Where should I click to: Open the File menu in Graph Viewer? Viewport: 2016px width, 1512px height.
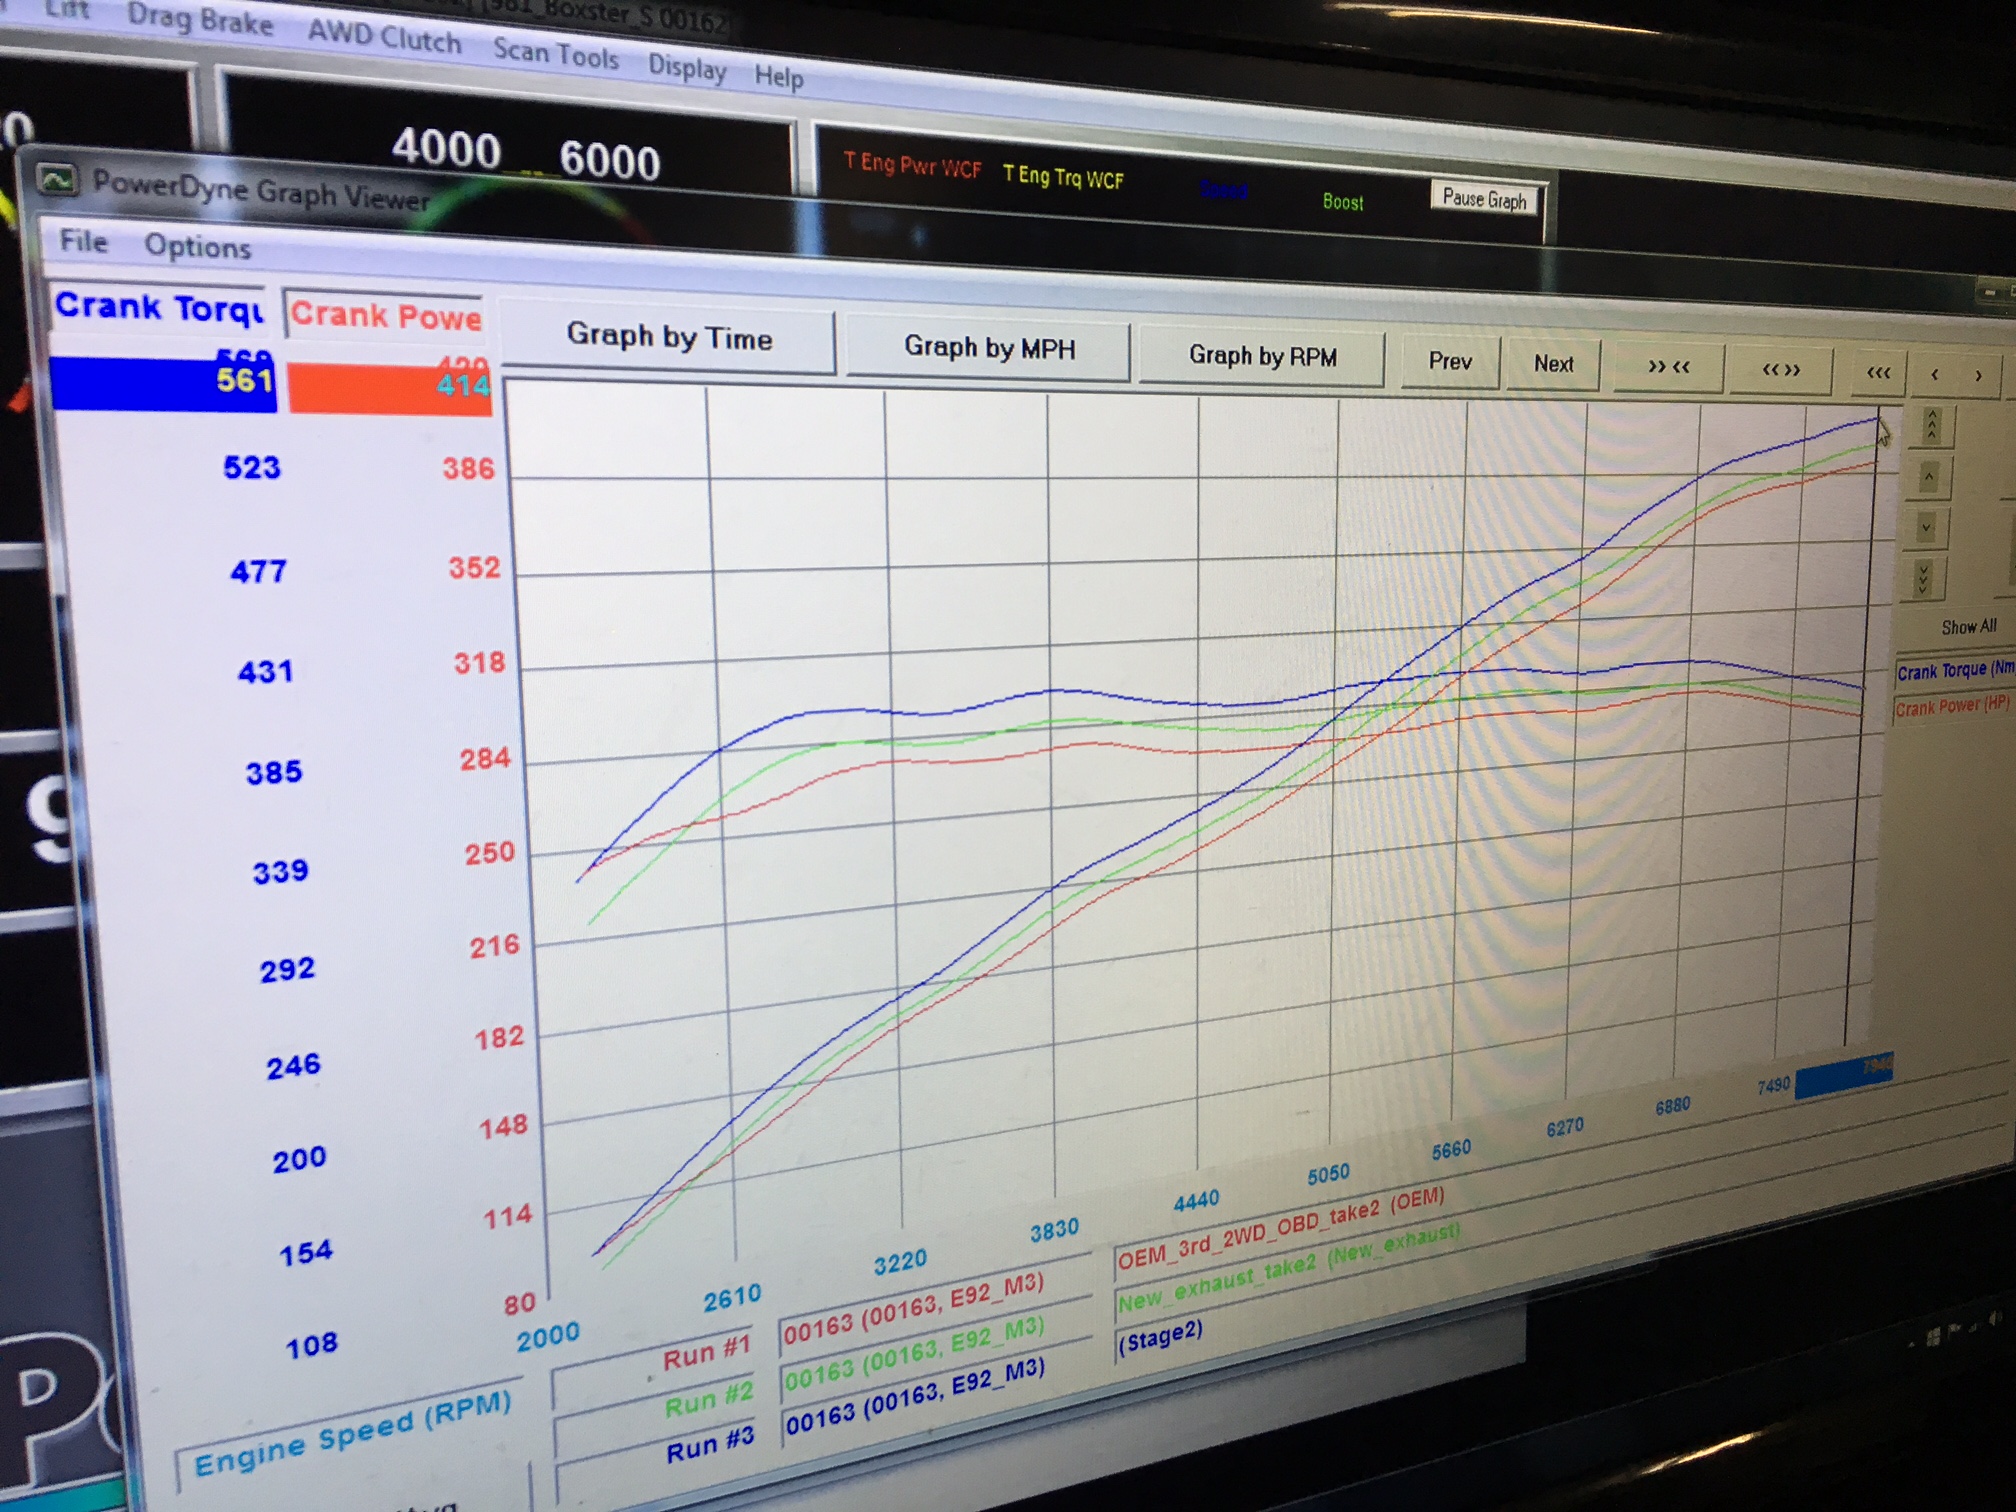point(83,241)
